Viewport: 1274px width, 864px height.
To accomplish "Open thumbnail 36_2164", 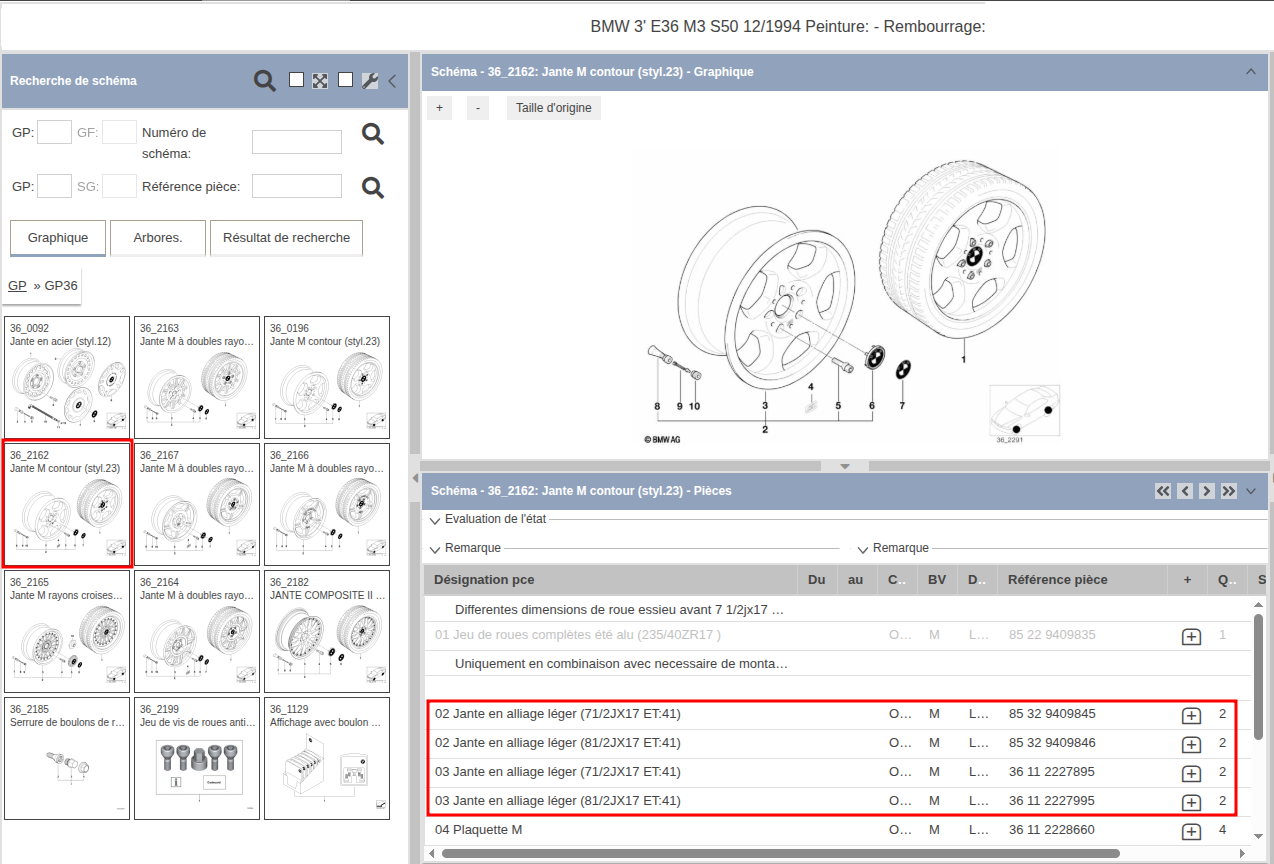I will click(x=197, y=632).
